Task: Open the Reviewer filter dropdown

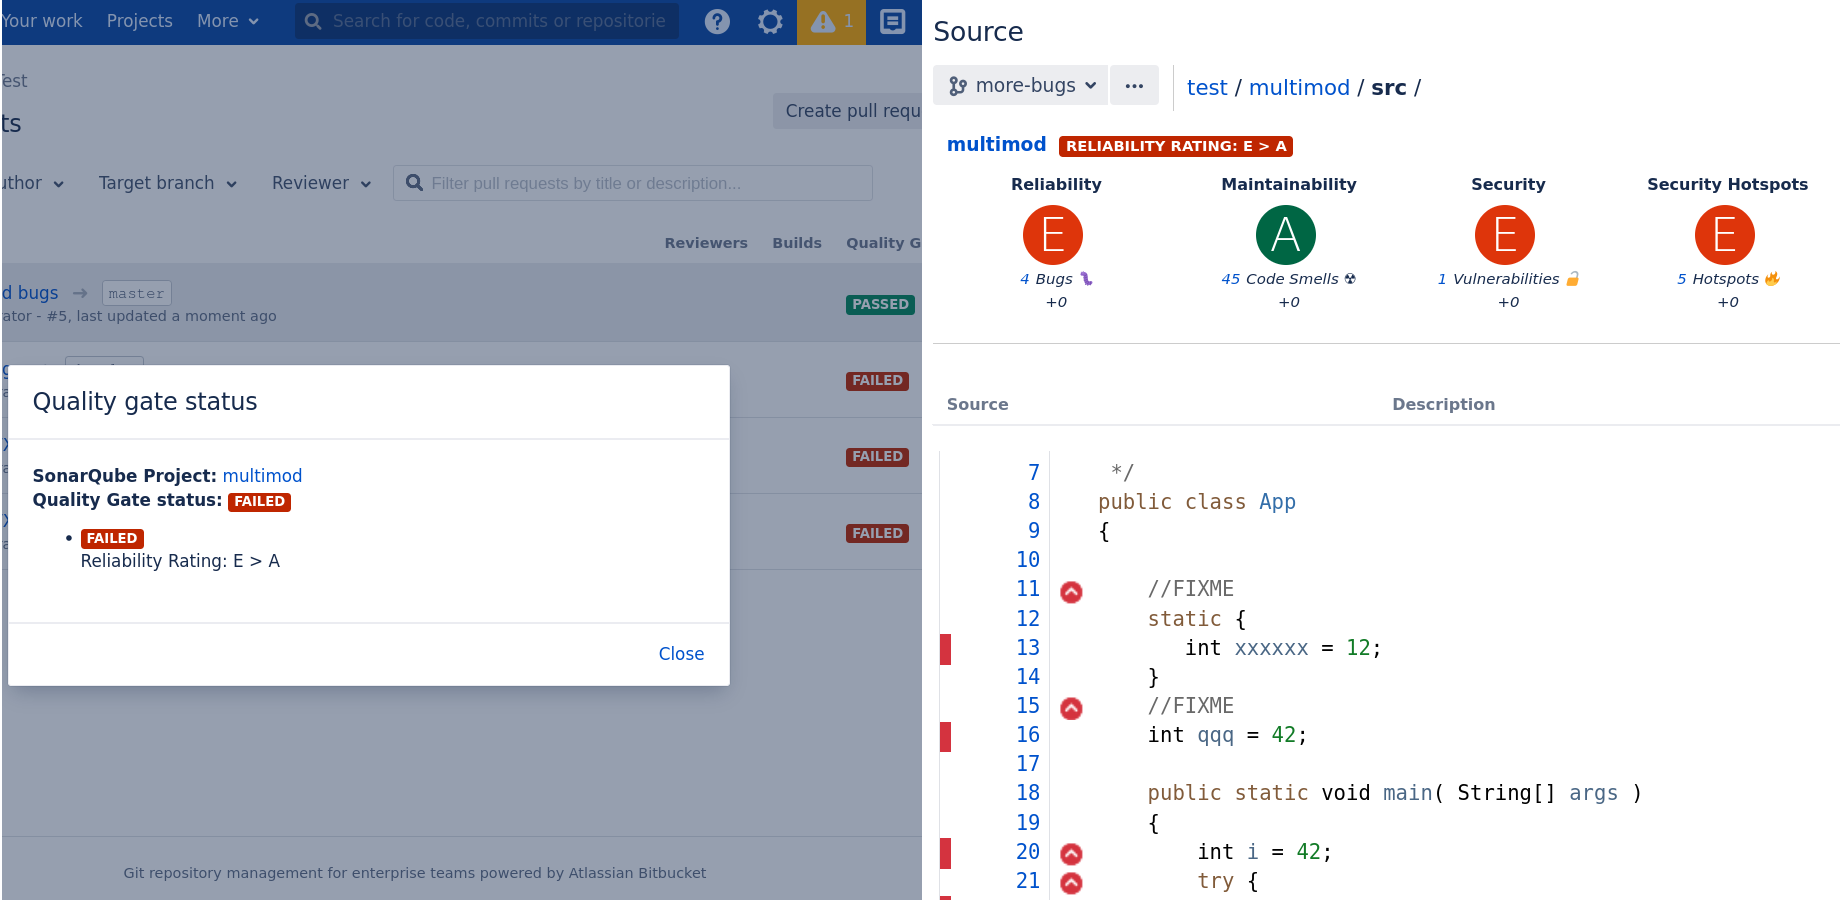Action: [x=321, y=183]
